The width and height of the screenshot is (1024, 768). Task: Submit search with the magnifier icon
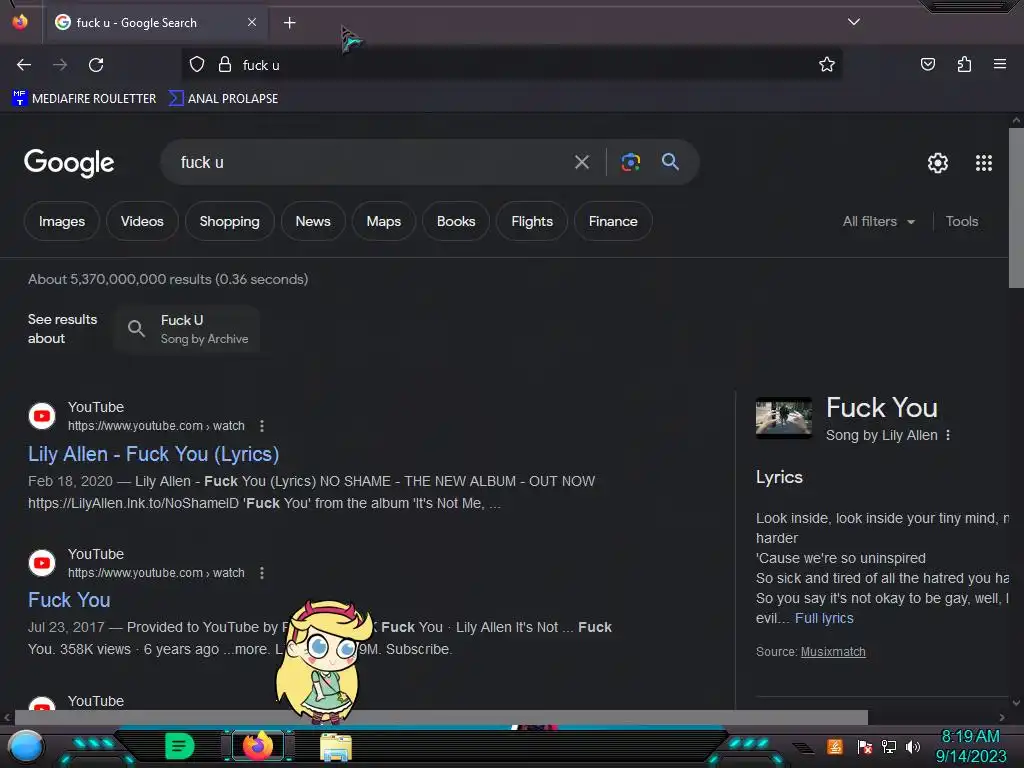point(670,161)
